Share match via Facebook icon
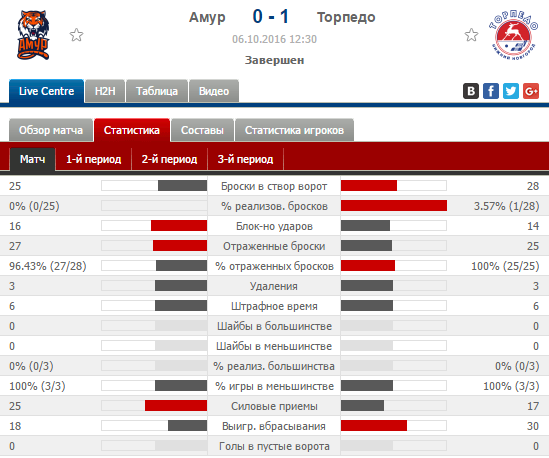 491,91
